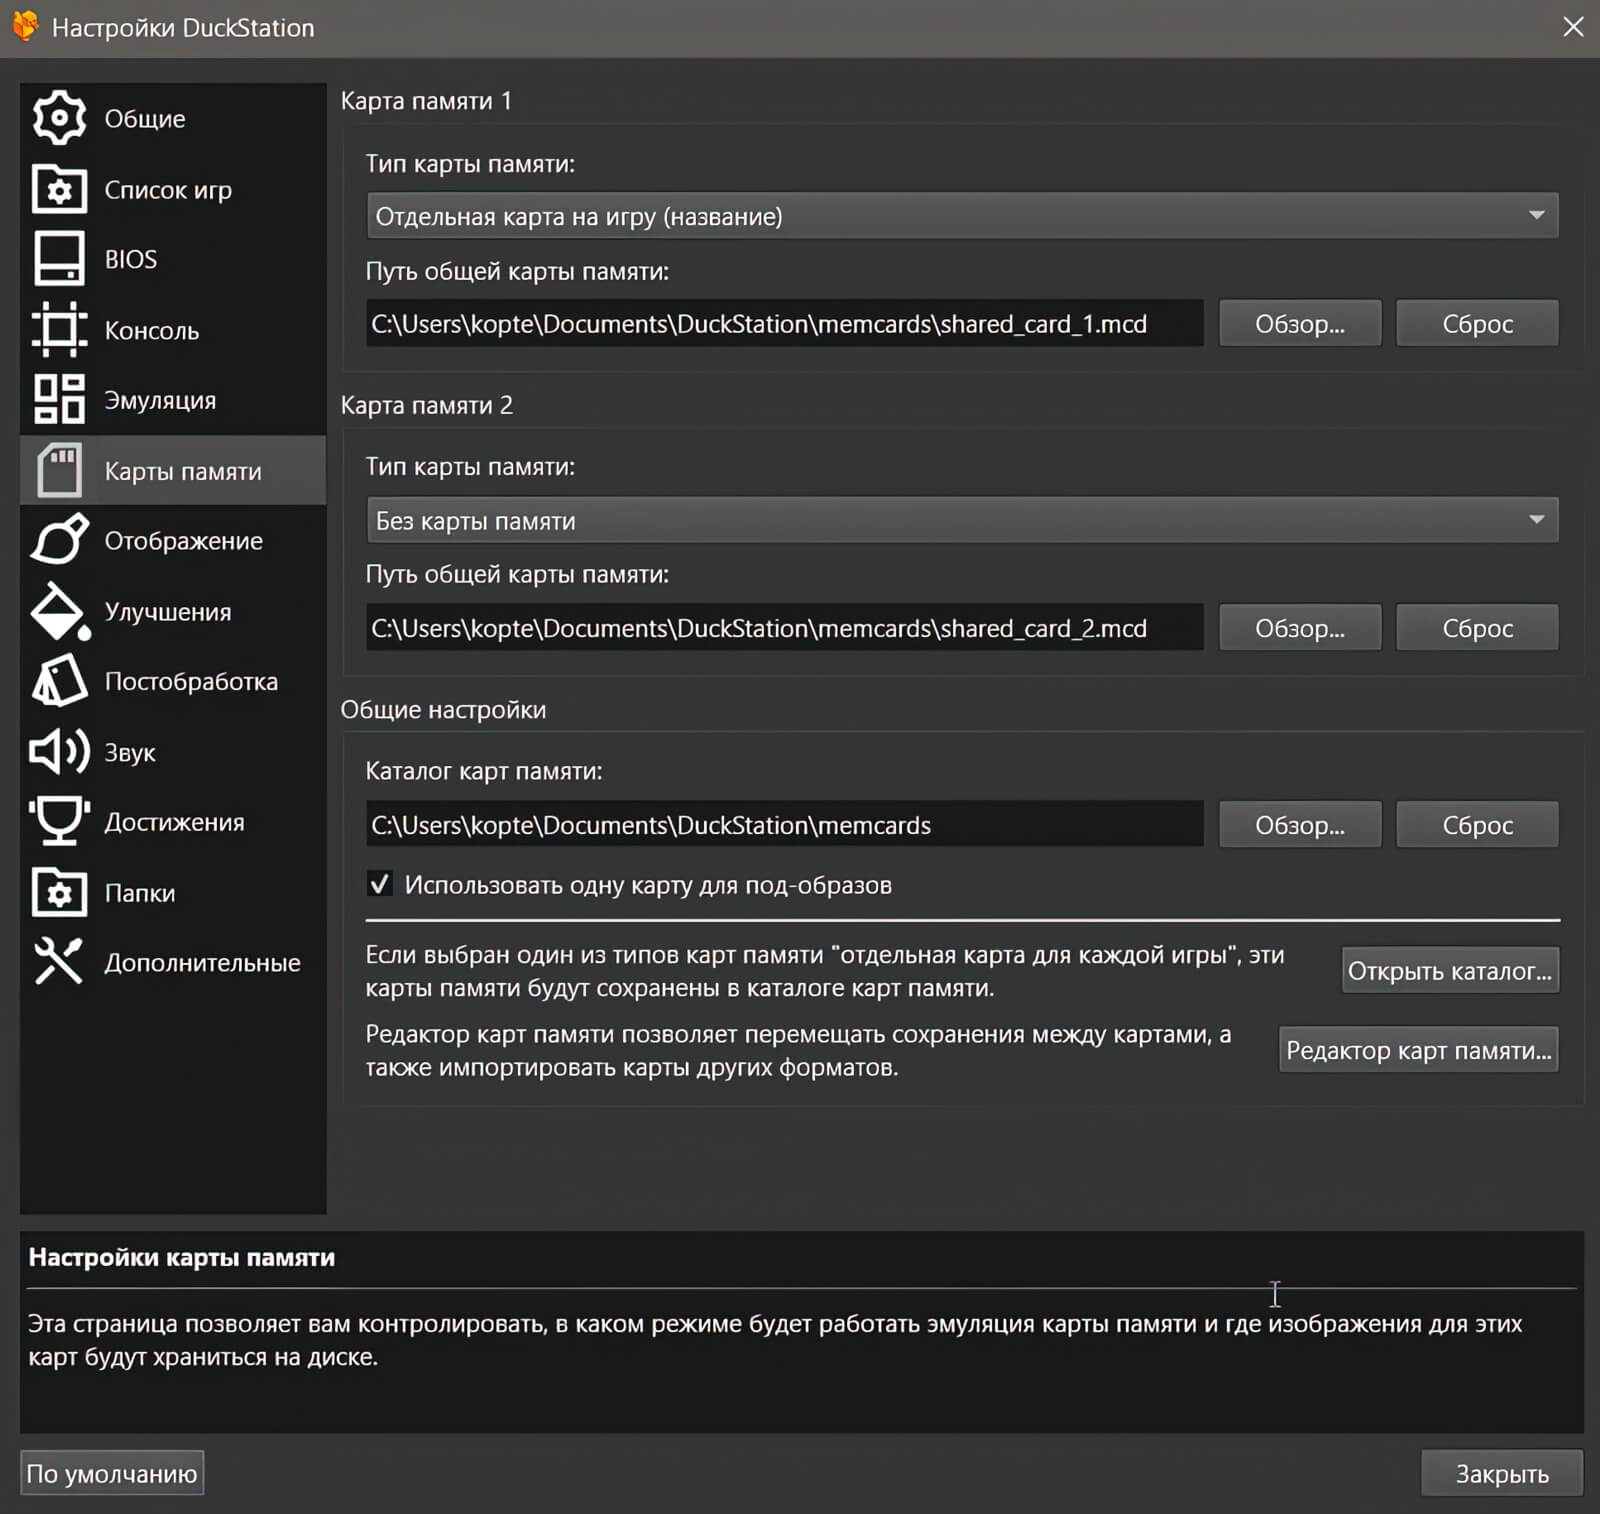Click the Настройки карты памяти help title
The width and height of the screenshot is (1600, 1514).
coord(182,1257)
